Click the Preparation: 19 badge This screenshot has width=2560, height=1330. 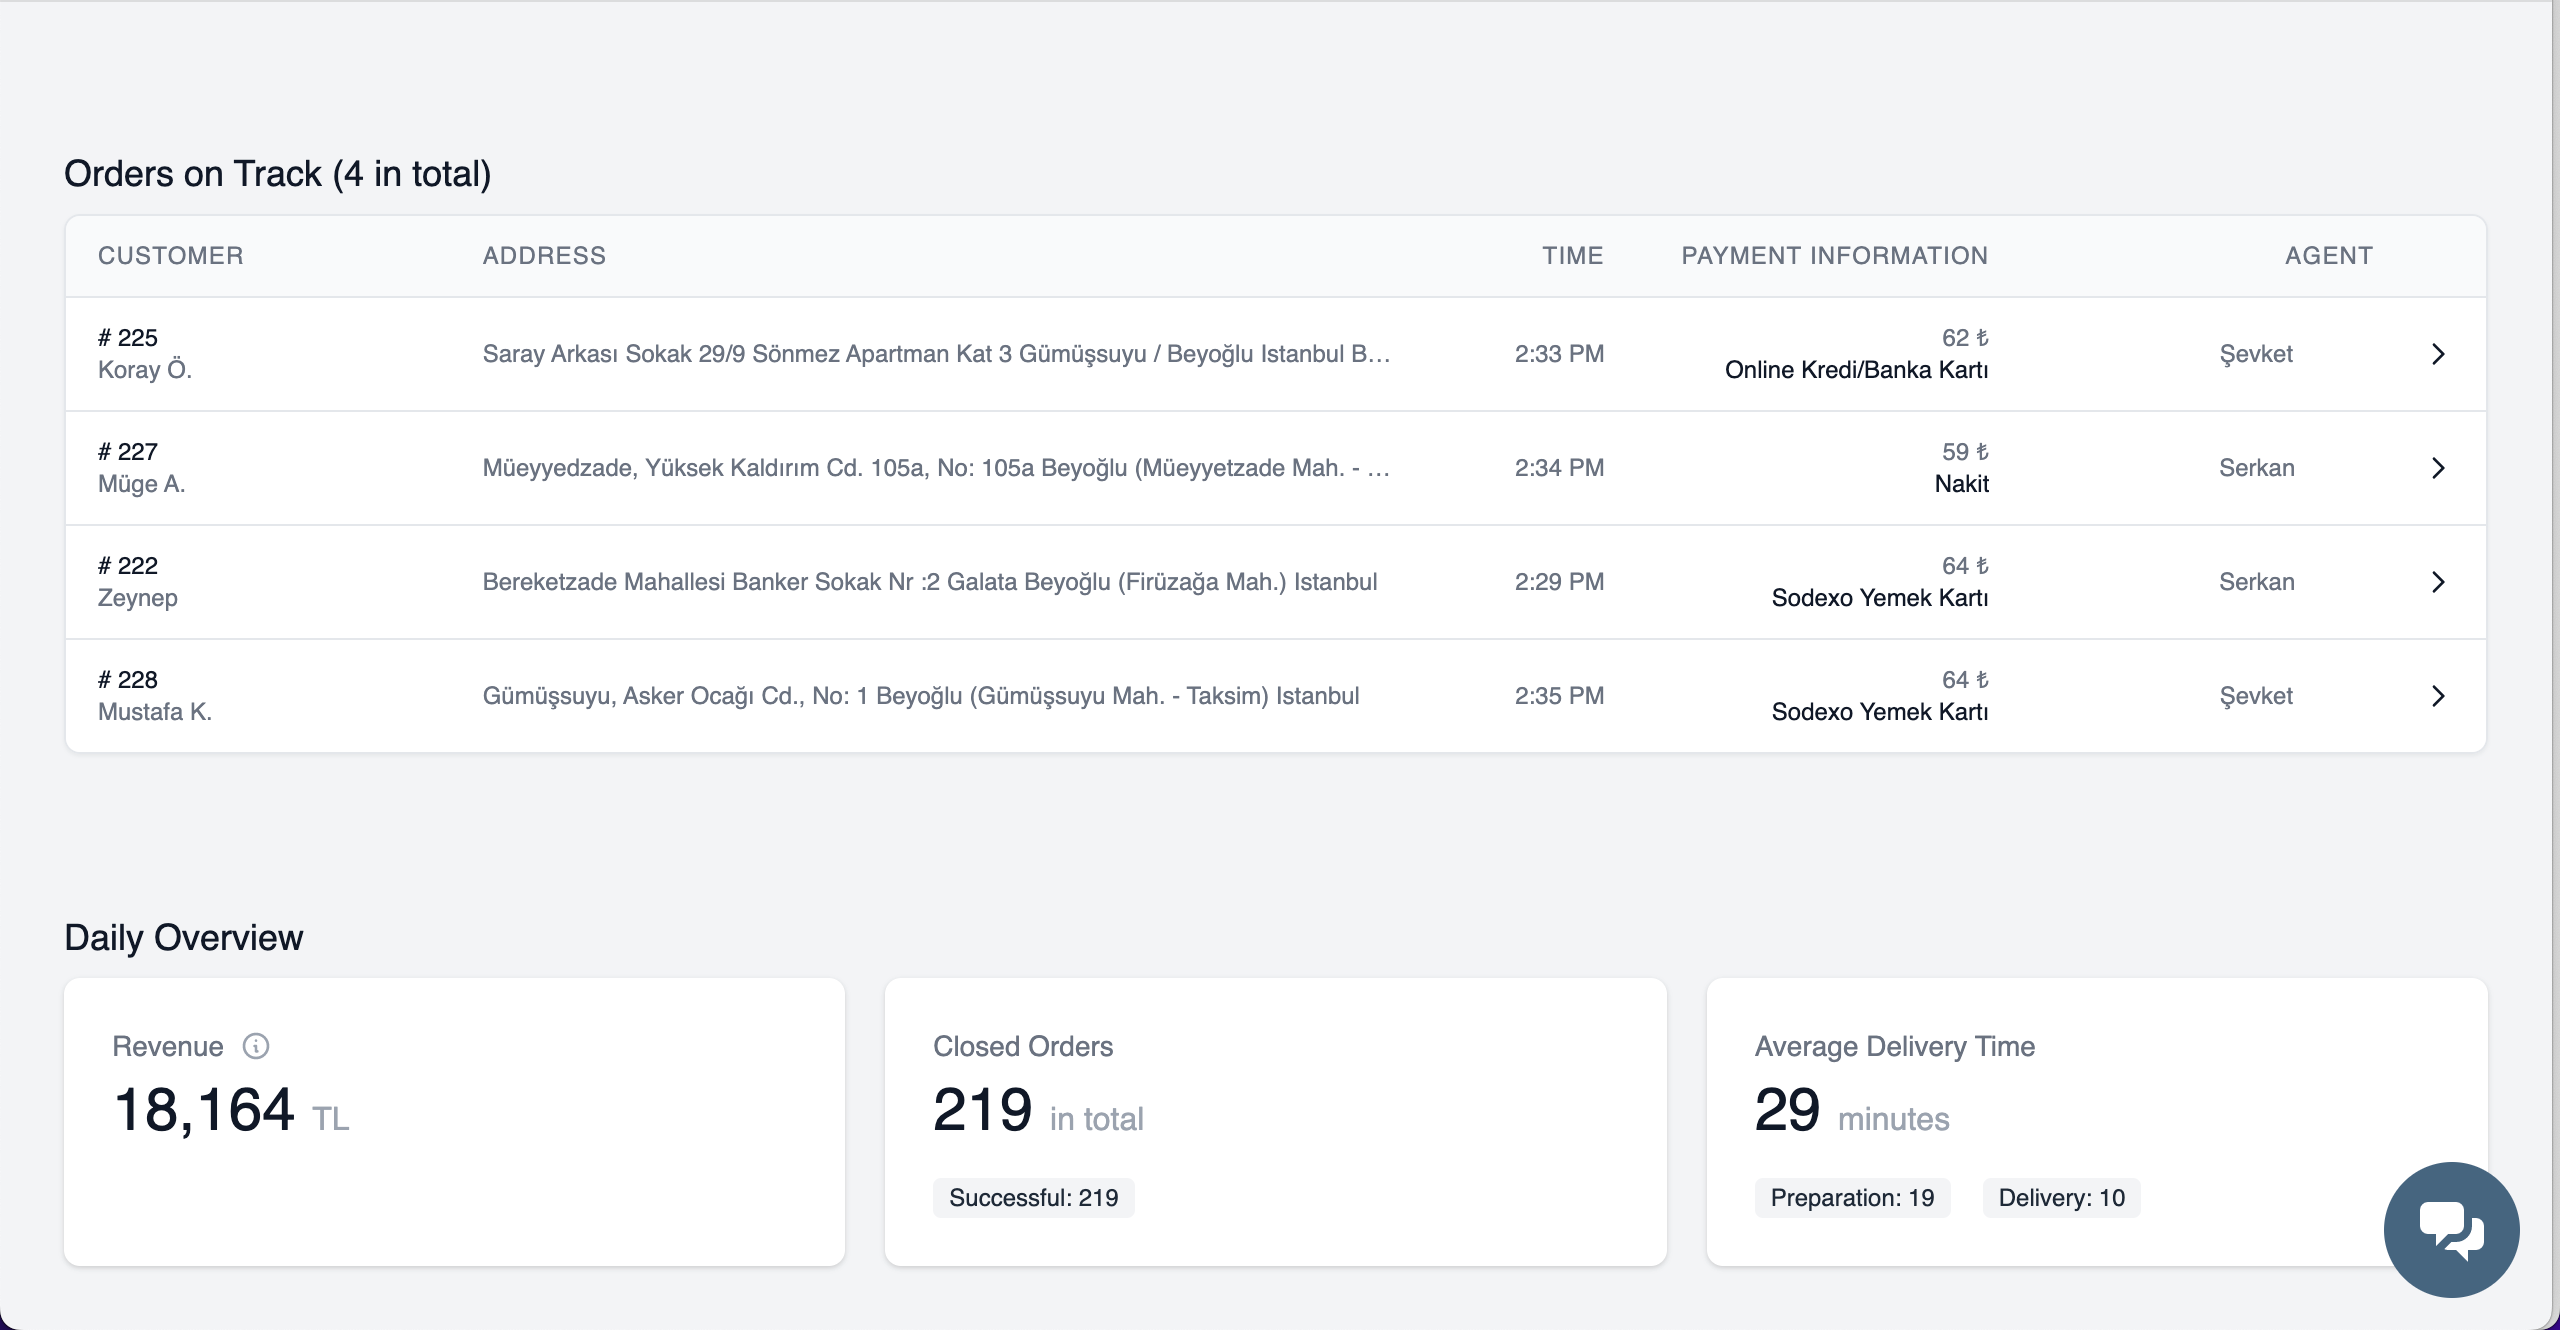click(1852, 1196)
